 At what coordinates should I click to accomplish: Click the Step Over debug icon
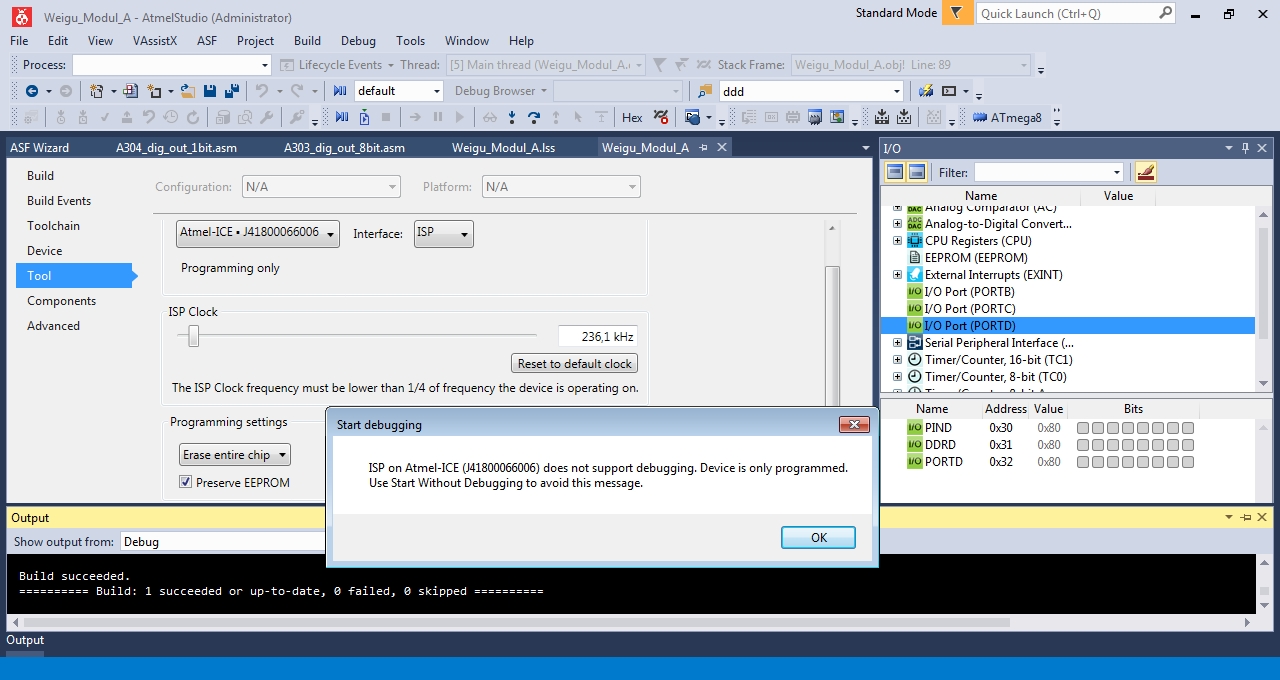[x=534, y=118]
